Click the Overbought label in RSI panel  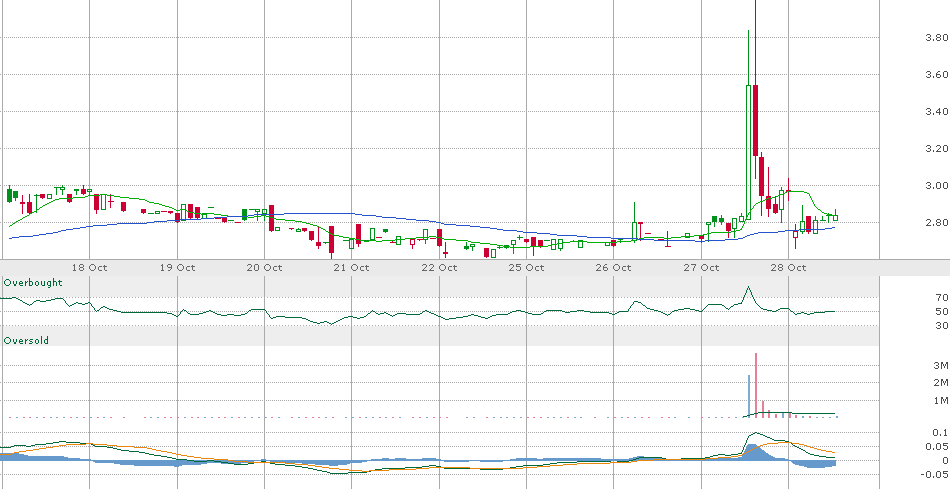tap(33, 282)
